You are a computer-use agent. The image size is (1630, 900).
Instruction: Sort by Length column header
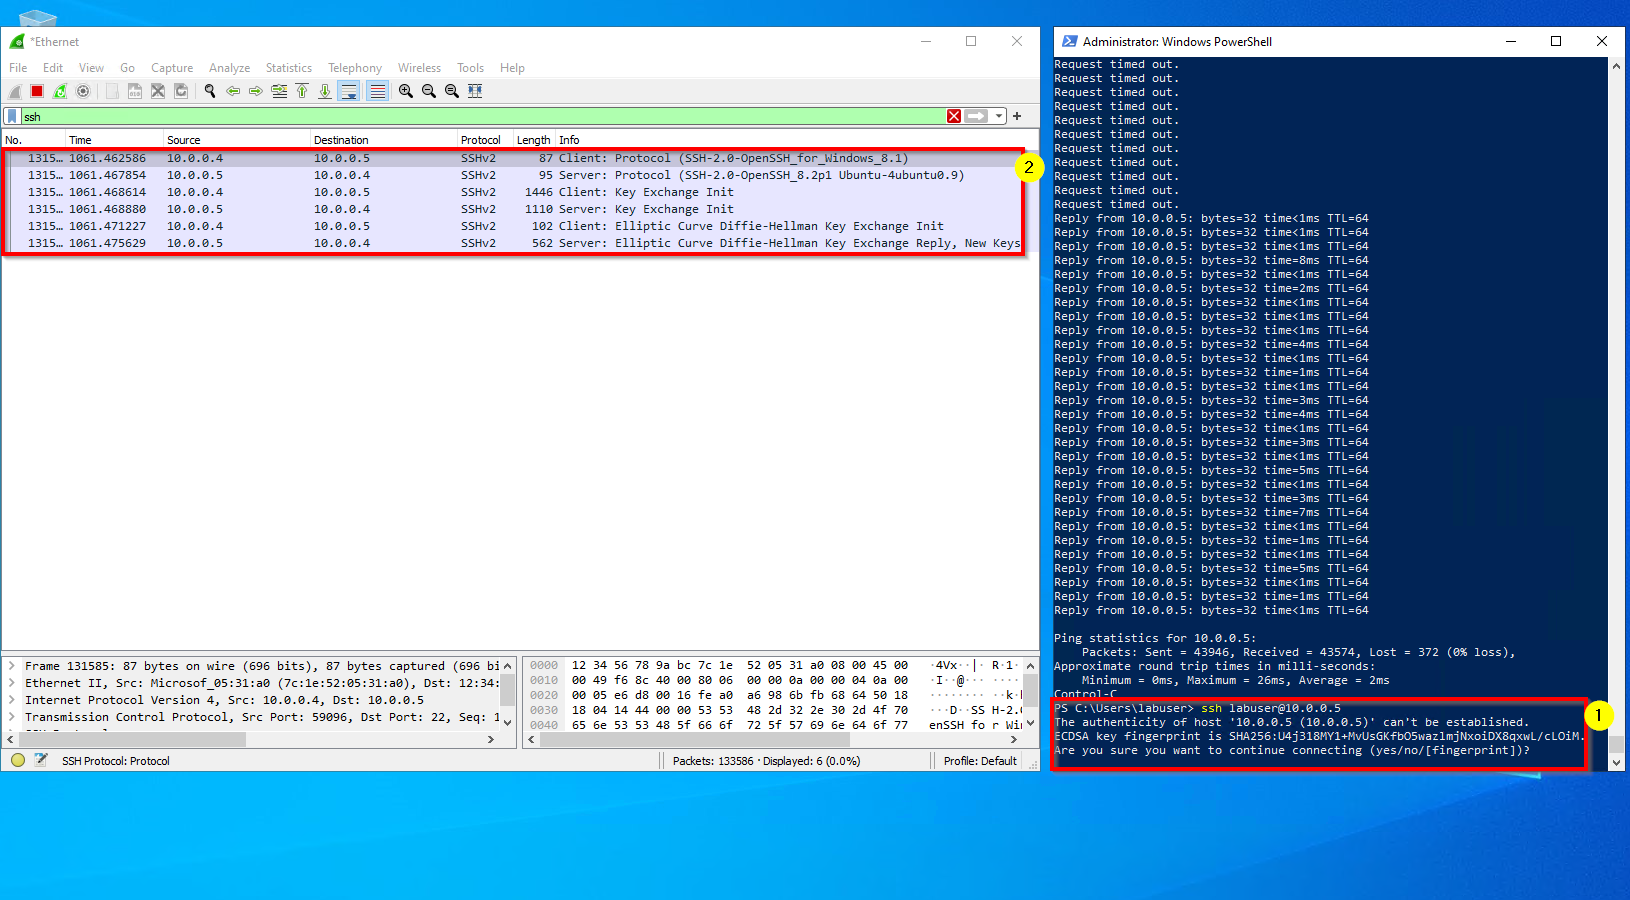534,140
